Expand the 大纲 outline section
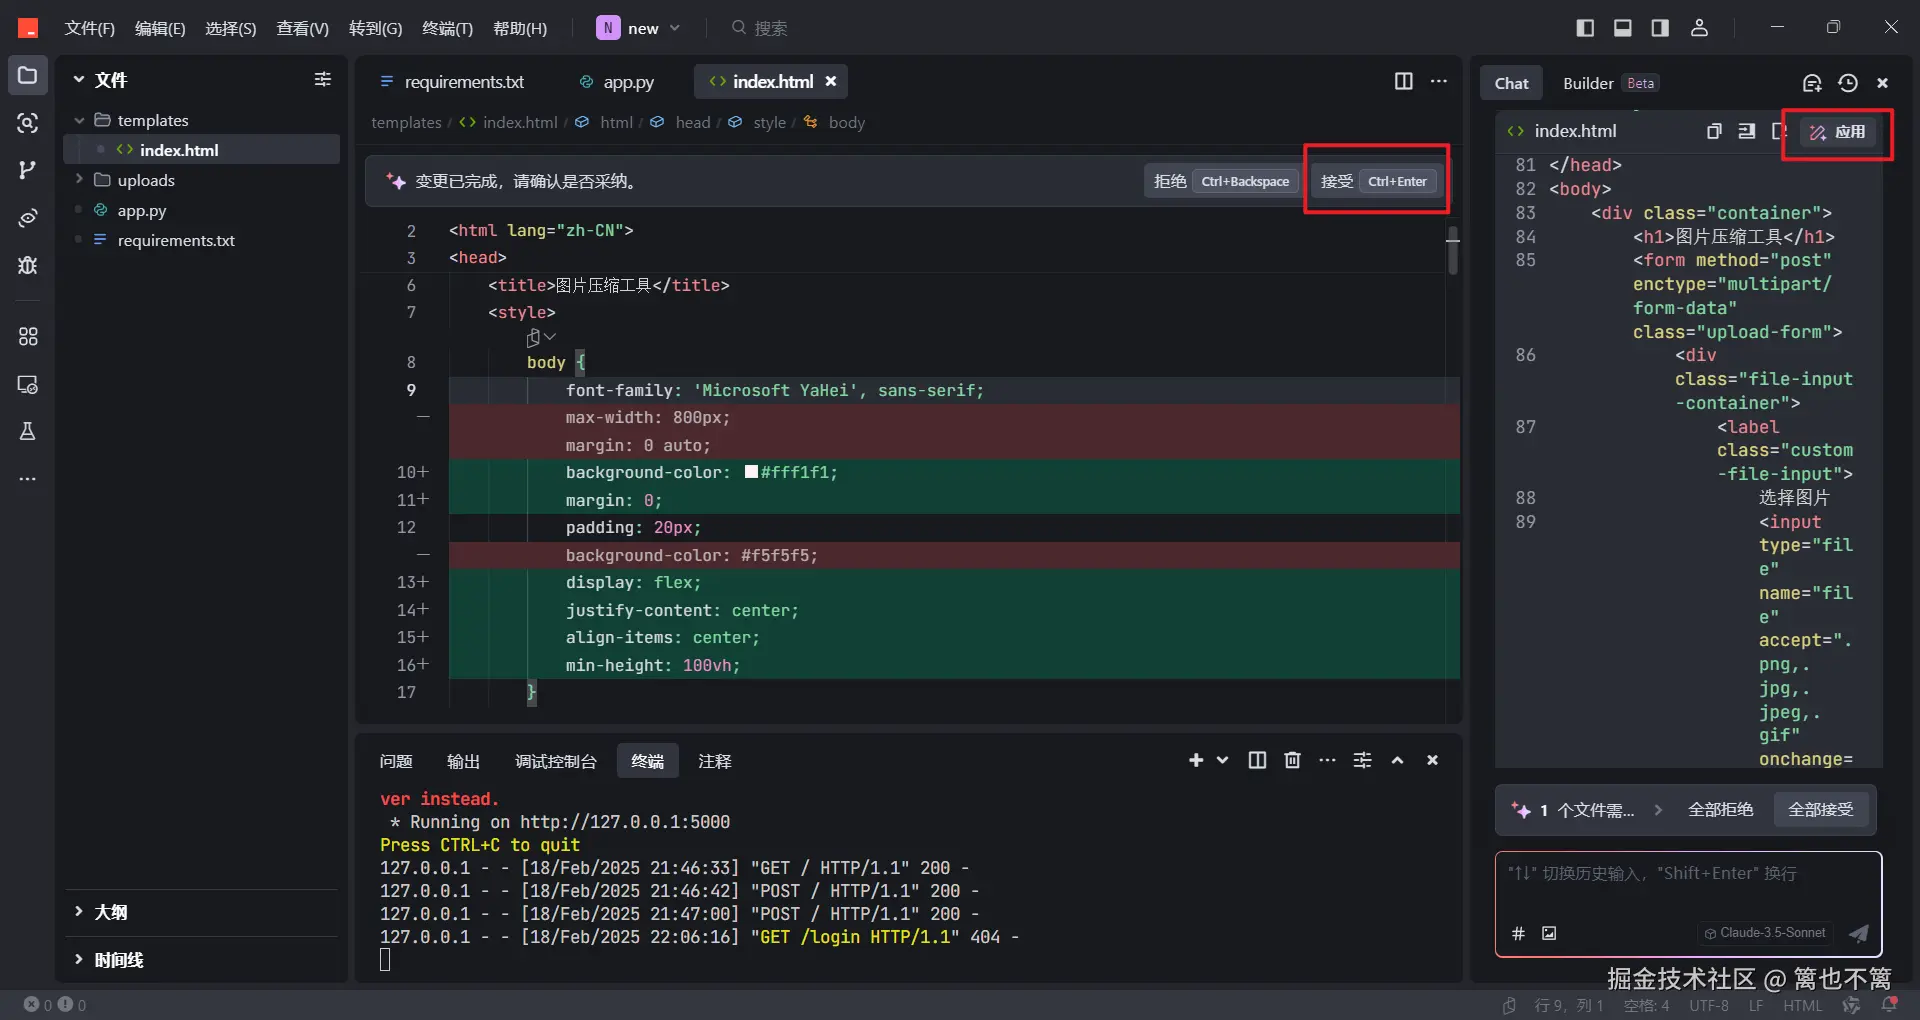This screenshot has height=1020, width=1920. click(110, 912)
